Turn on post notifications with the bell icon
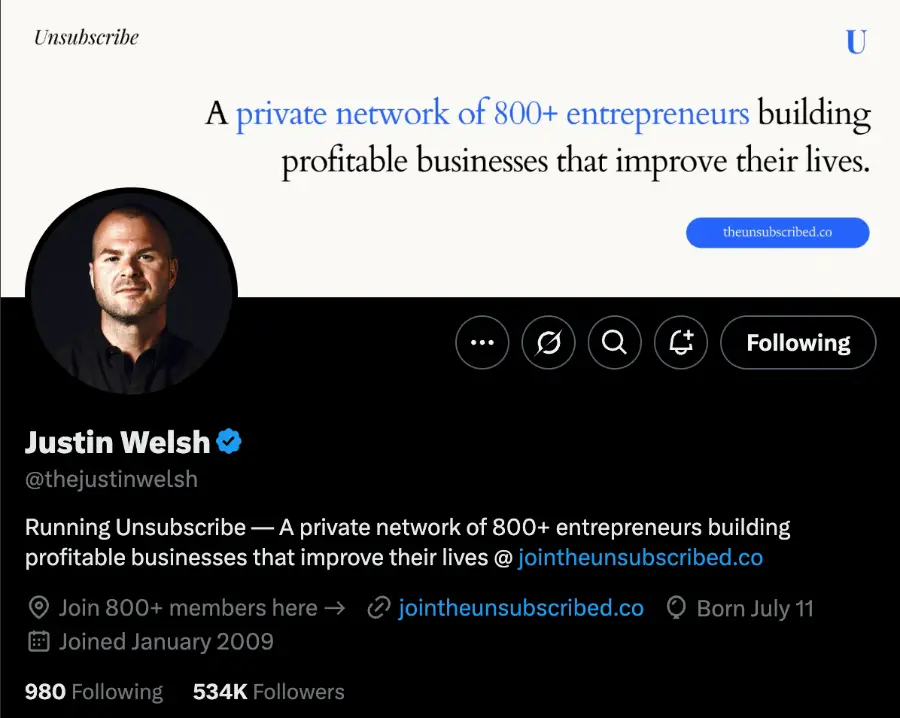 (x=681, y=343)
